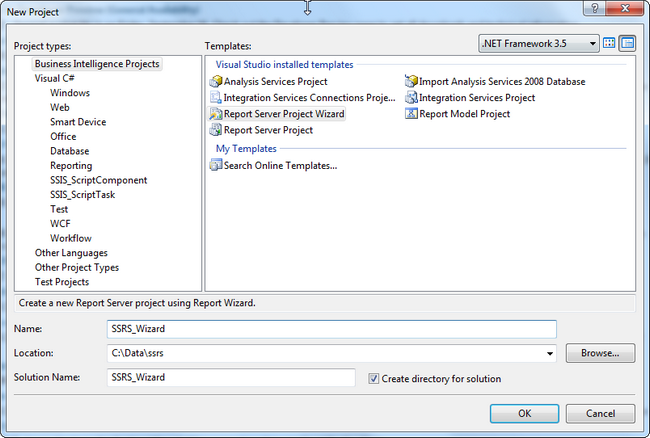This screenshot has width=650, height=438.
Task: Select Report Server Project Wizard text
Action: (x=284, y=114)
